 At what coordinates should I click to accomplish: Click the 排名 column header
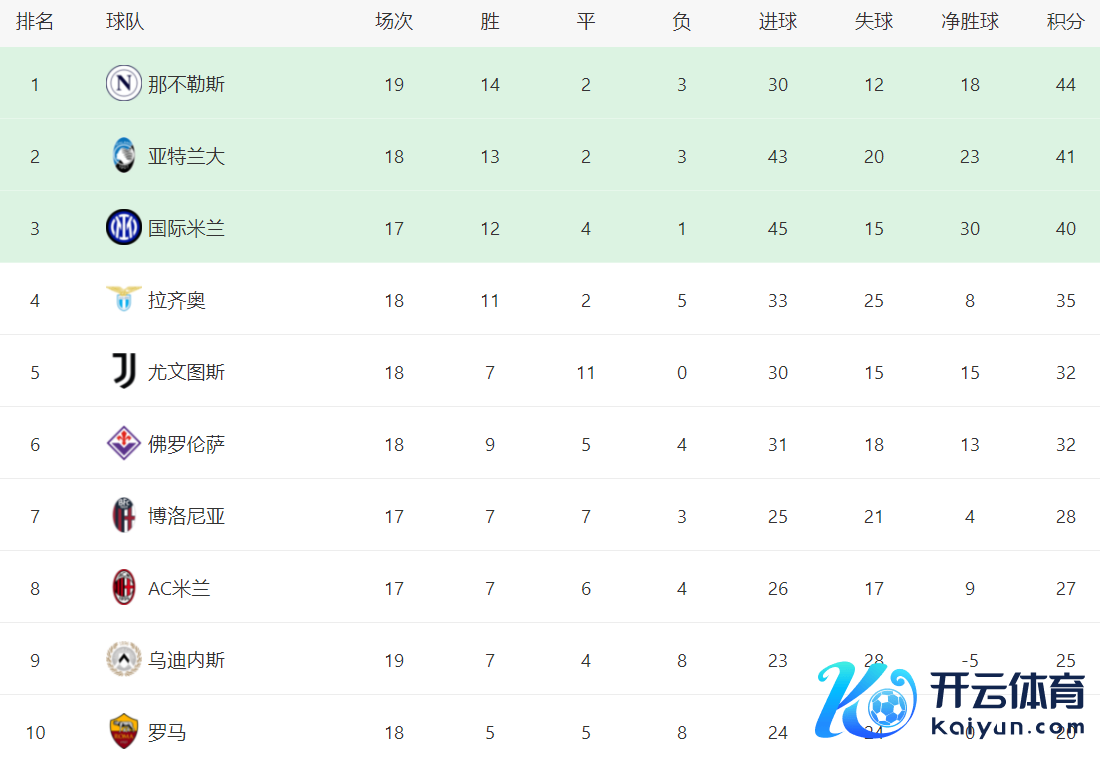click(x=35, y=22)
